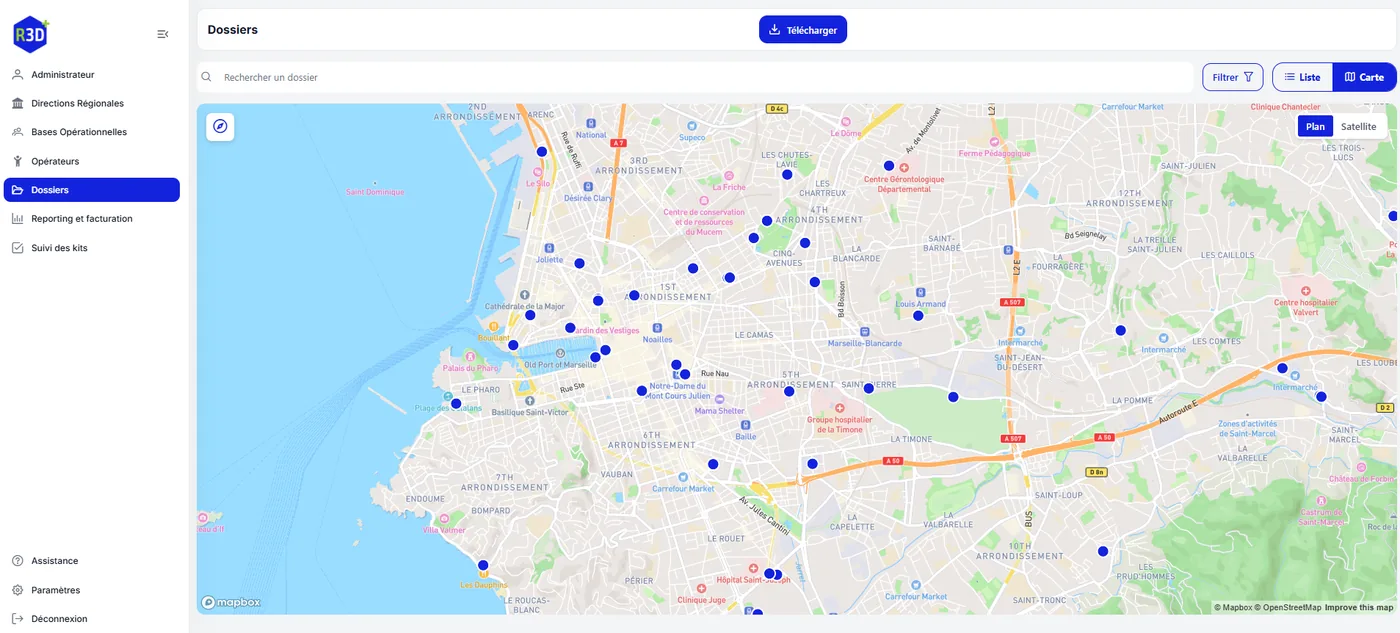Open the Assistance page
The width and height of the screenshot is (1400, 633).
(x=92, y=561)
